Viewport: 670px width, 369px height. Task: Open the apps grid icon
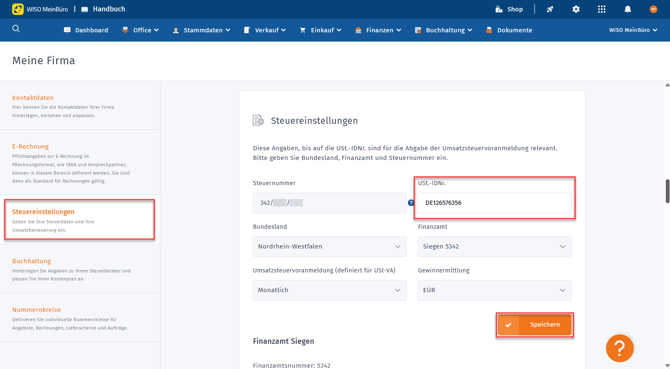click(x=602, y=9)
